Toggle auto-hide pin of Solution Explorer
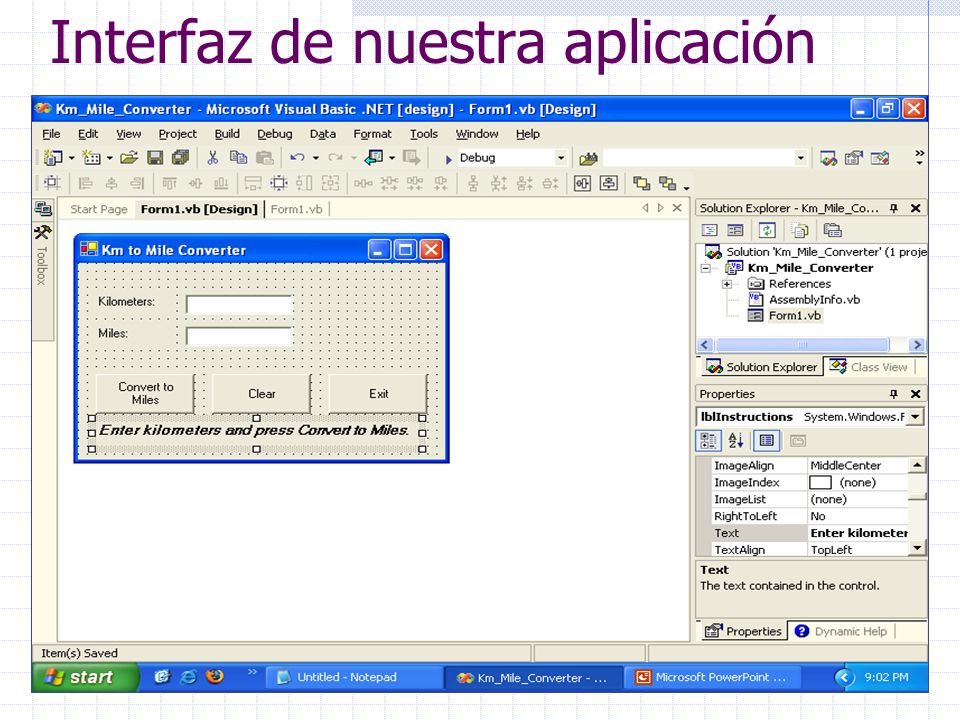The width and height of the screenshot is (960, 720). [894, 208]
